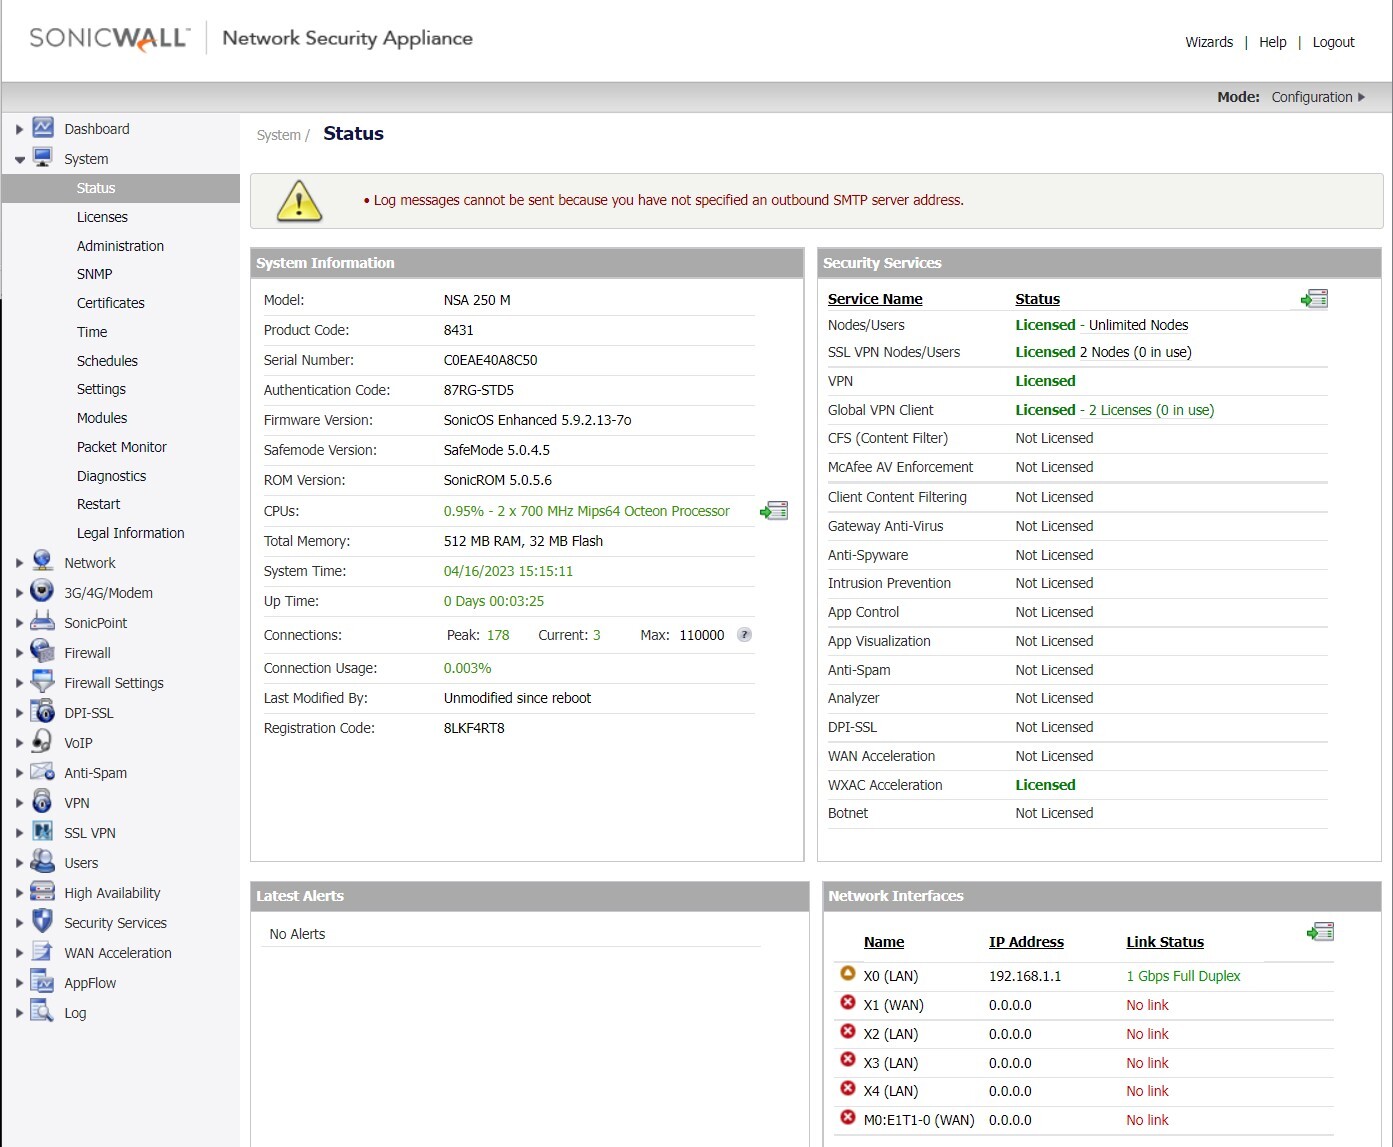Click the High Availability icon in the sidebar
Screen dimensions: 1393x1147
point(42,892)
